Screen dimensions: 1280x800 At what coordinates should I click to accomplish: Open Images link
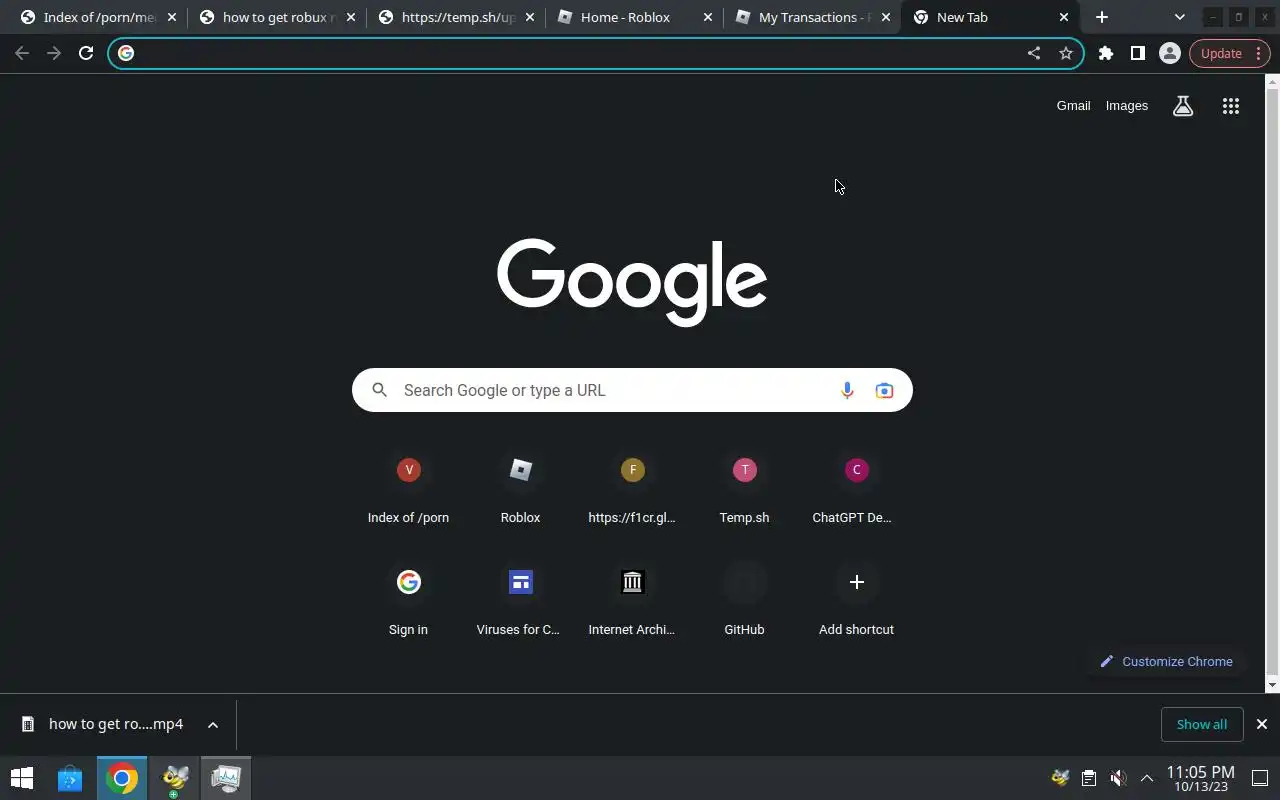tap(1127, 106)
